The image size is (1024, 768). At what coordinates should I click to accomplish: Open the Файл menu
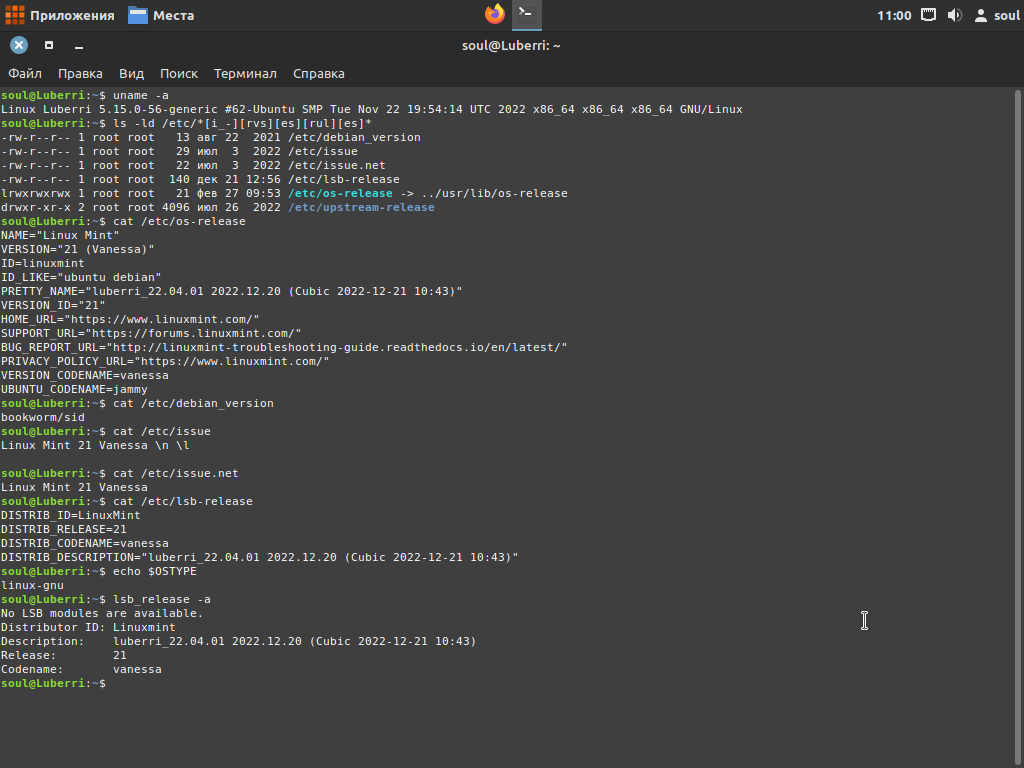(25, 74)
